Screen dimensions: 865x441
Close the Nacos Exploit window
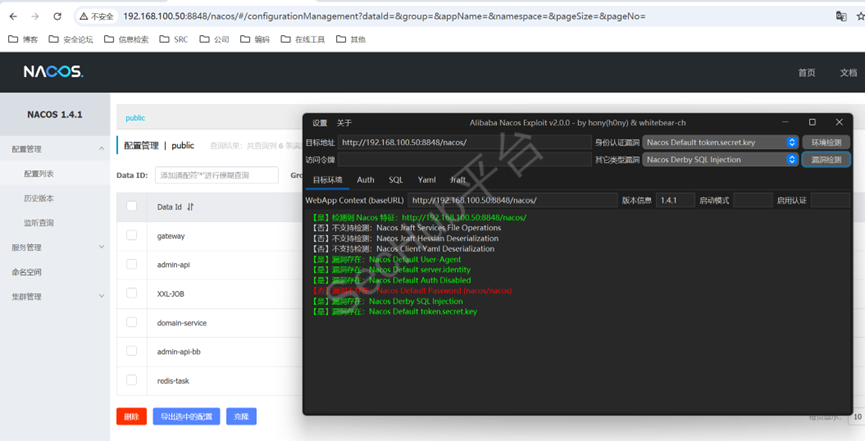839,122
